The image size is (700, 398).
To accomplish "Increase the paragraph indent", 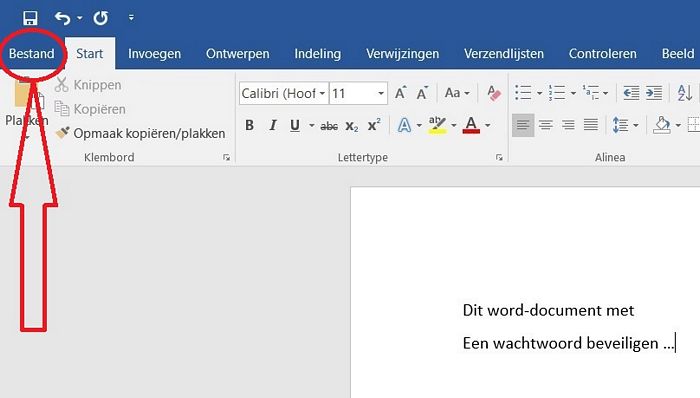I will click(654, 93).
